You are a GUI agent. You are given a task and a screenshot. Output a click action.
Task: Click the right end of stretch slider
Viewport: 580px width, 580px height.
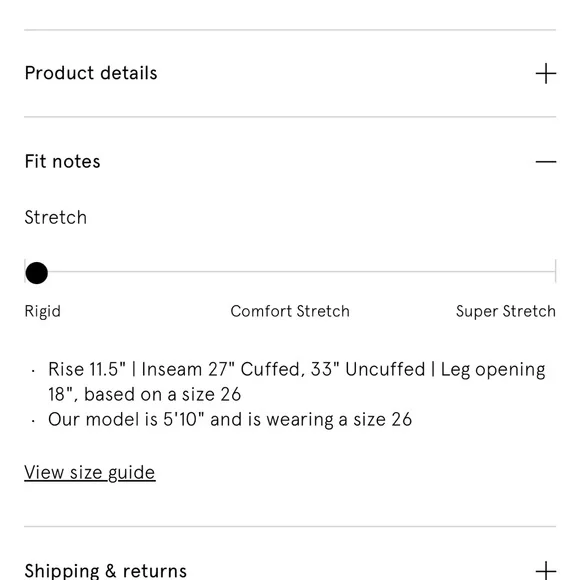tap(555, 271)
